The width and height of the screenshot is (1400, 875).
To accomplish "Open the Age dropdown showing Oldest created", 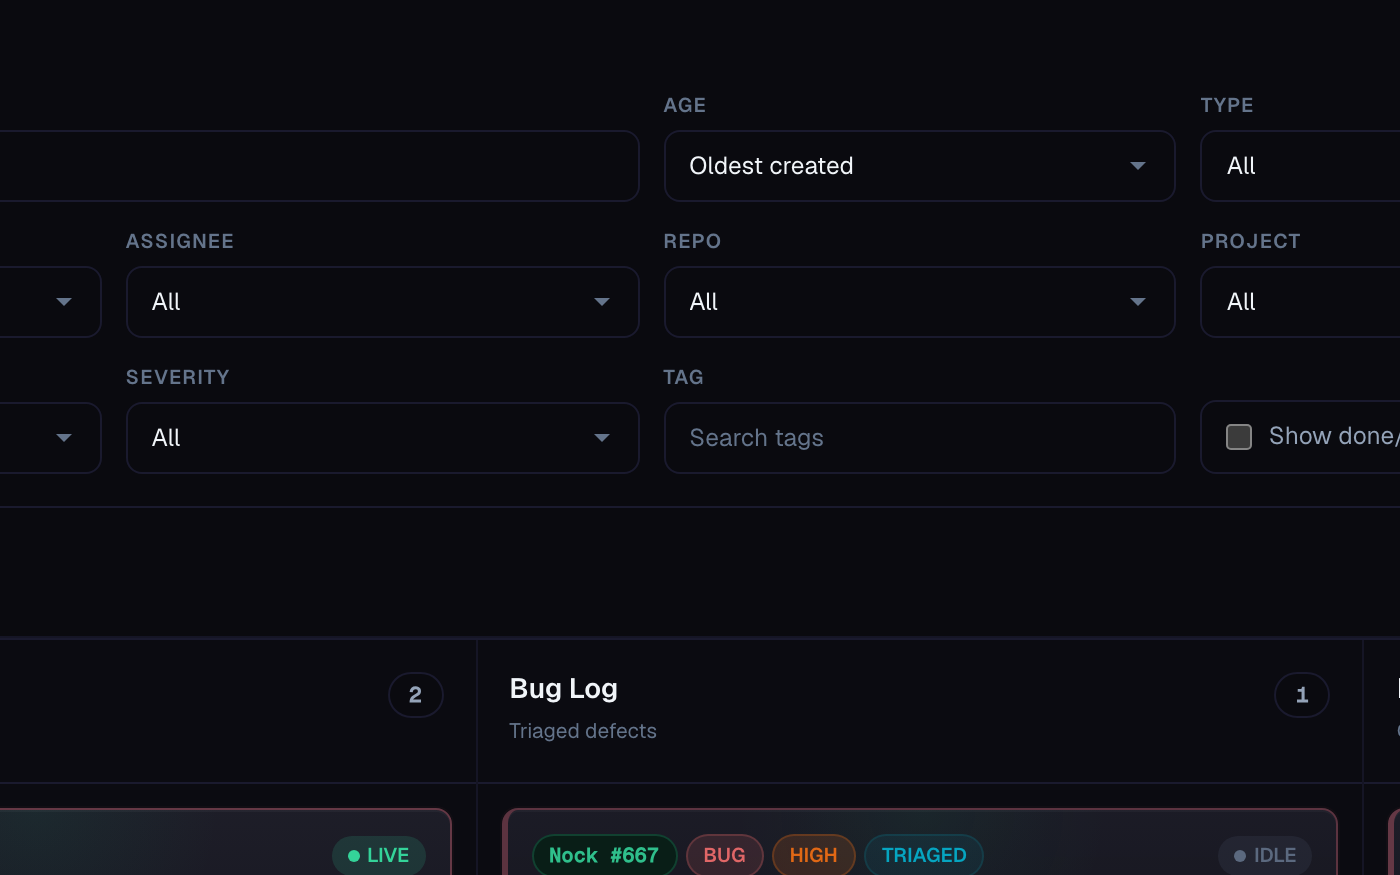I will 919,166.
